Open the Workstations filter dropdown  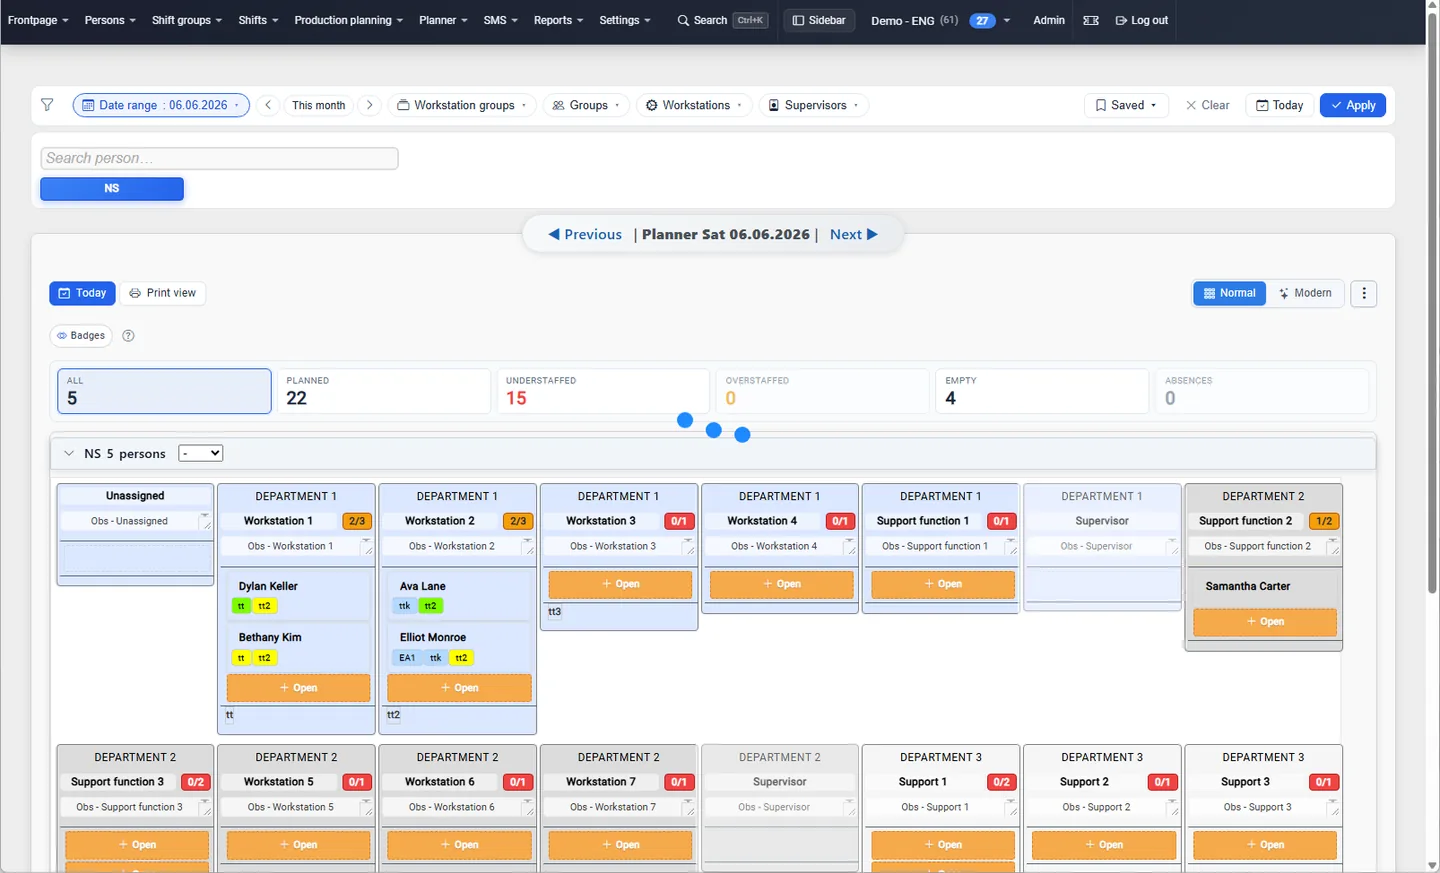coord(694,105)
